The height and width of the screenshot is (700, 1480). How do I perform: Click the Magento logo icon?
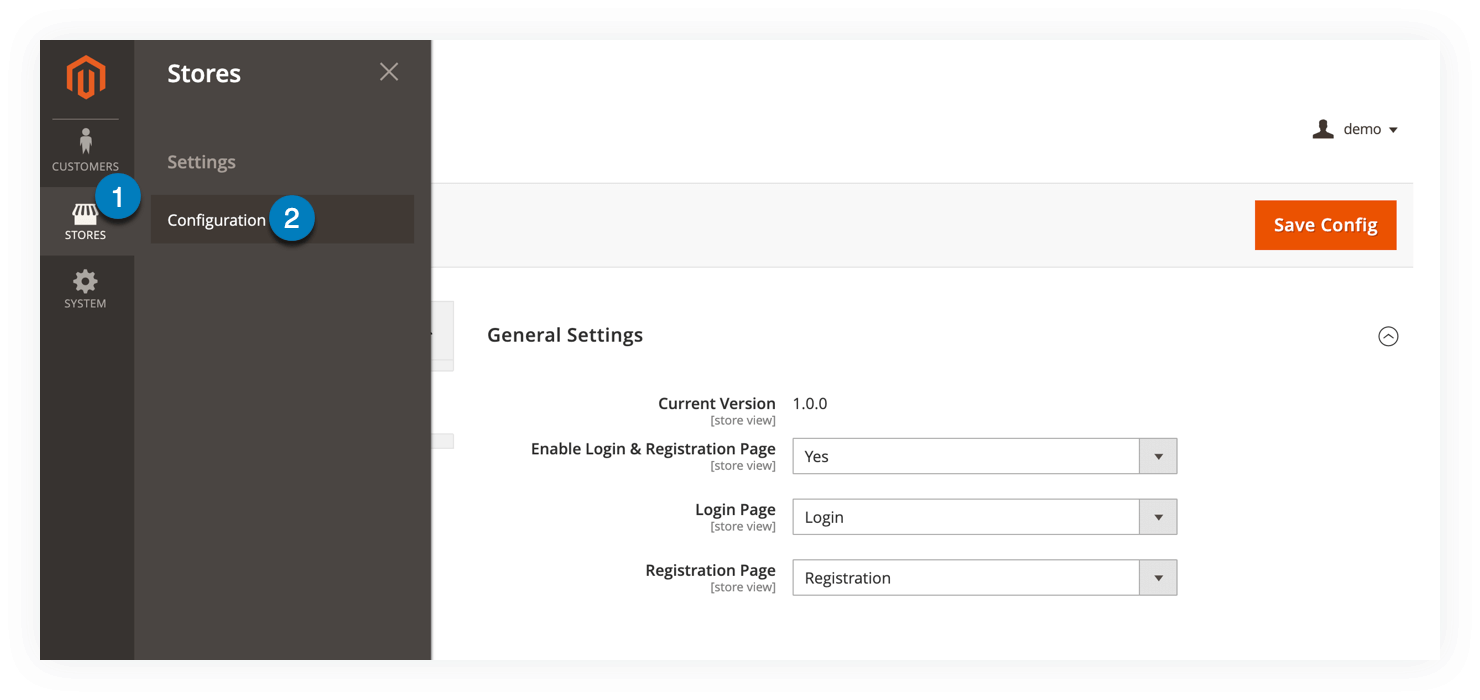(x=85, y=78)
